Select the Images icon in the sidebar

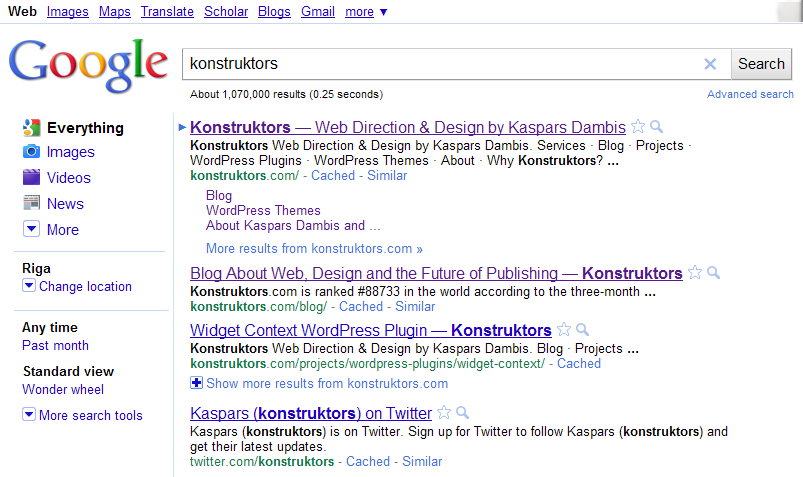coord(32,152)
